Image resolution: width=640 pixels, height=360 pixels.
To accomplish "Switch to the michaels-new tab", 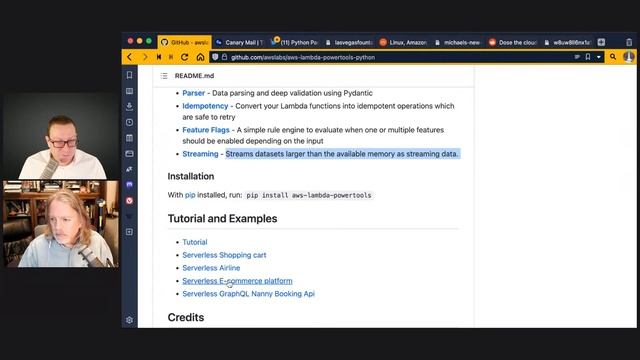I will (458, 42).
